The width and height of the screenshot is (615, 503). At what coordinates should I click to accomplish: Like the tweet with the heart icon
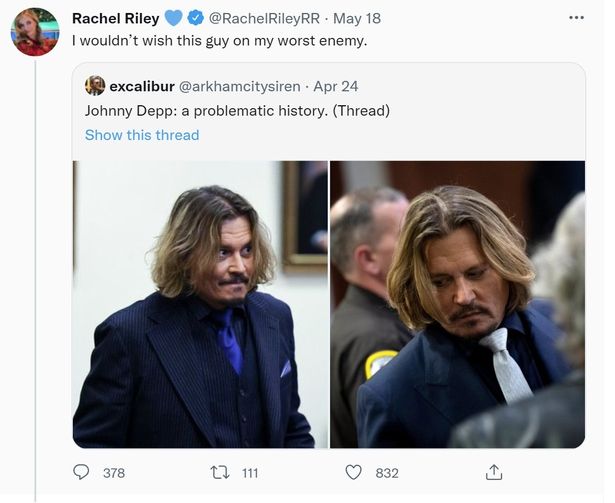coord(353,472)
